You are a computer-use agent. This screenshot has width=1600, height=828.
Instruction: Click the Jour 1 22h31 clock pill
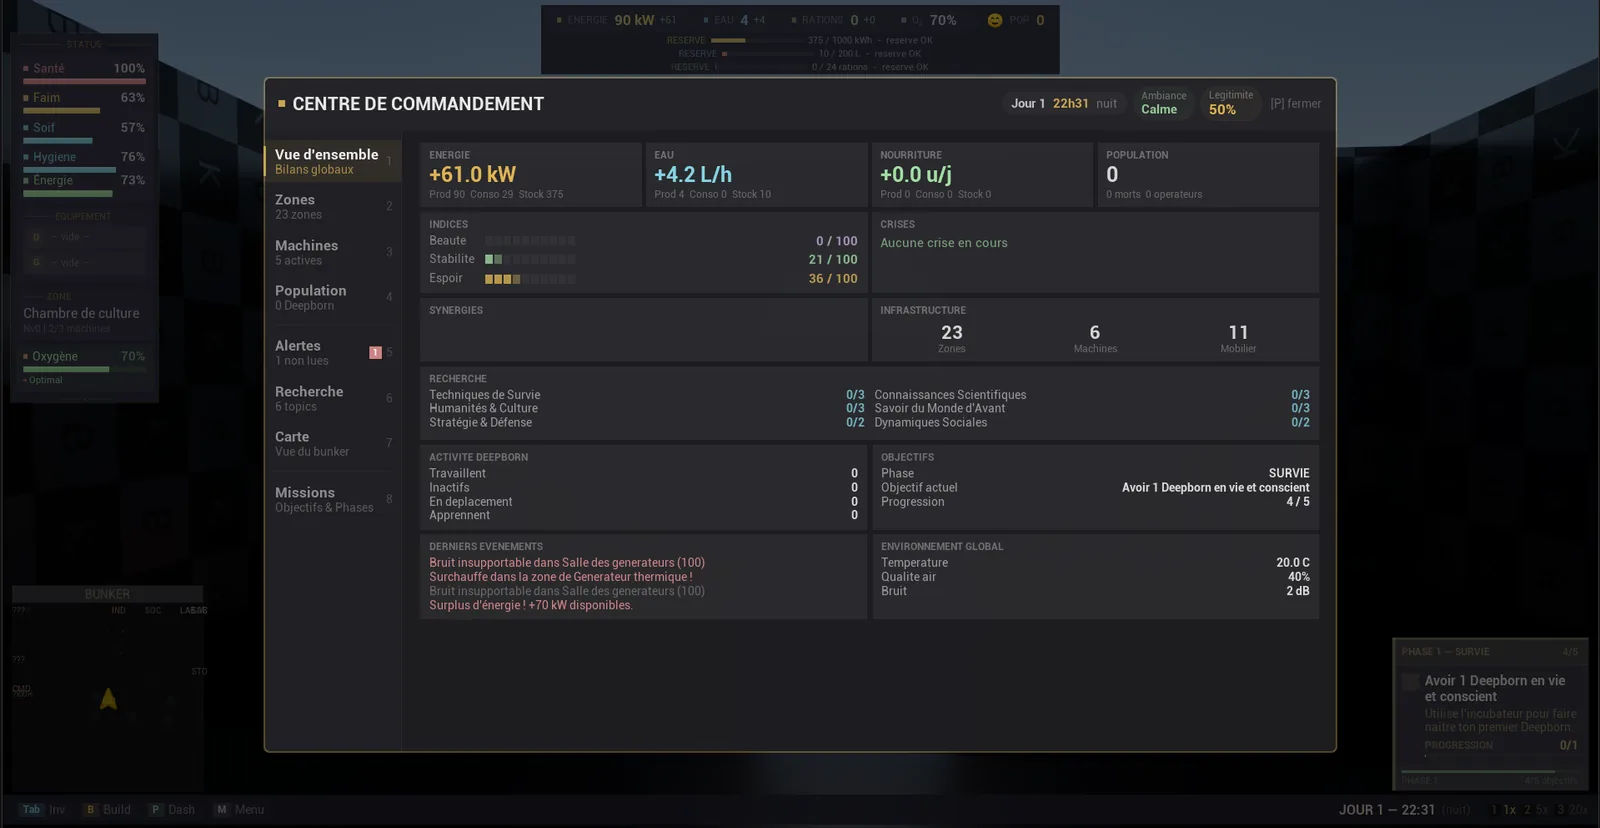[x=1063, y=104]
